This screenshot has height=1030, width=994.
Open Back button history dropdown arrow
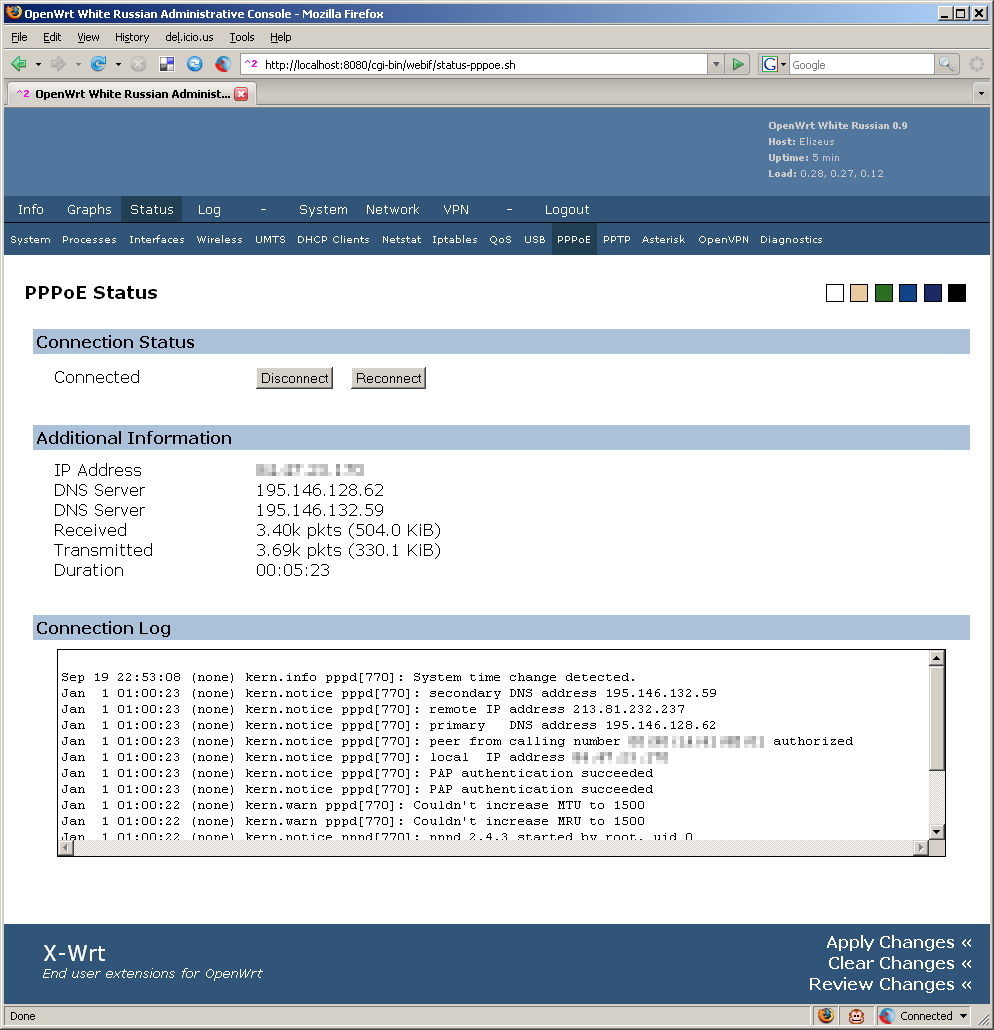(38, 64)
